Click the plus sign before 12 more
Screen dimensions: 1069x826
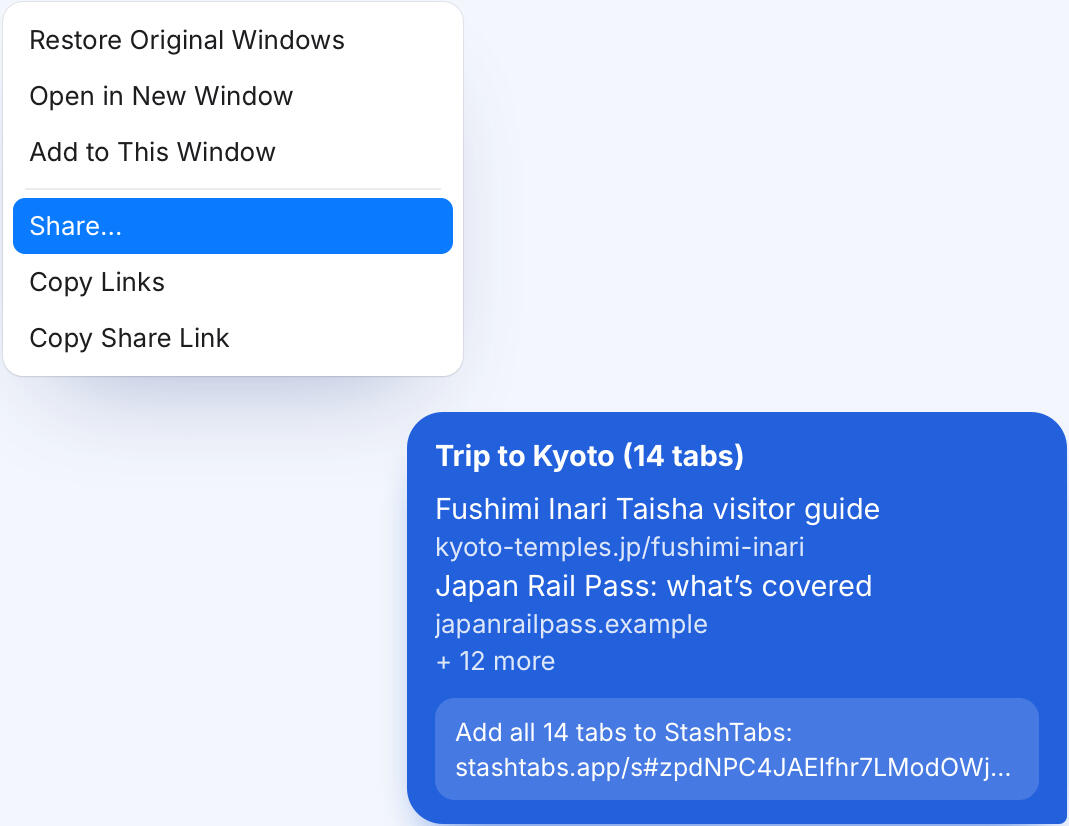(x=444, y=662)
